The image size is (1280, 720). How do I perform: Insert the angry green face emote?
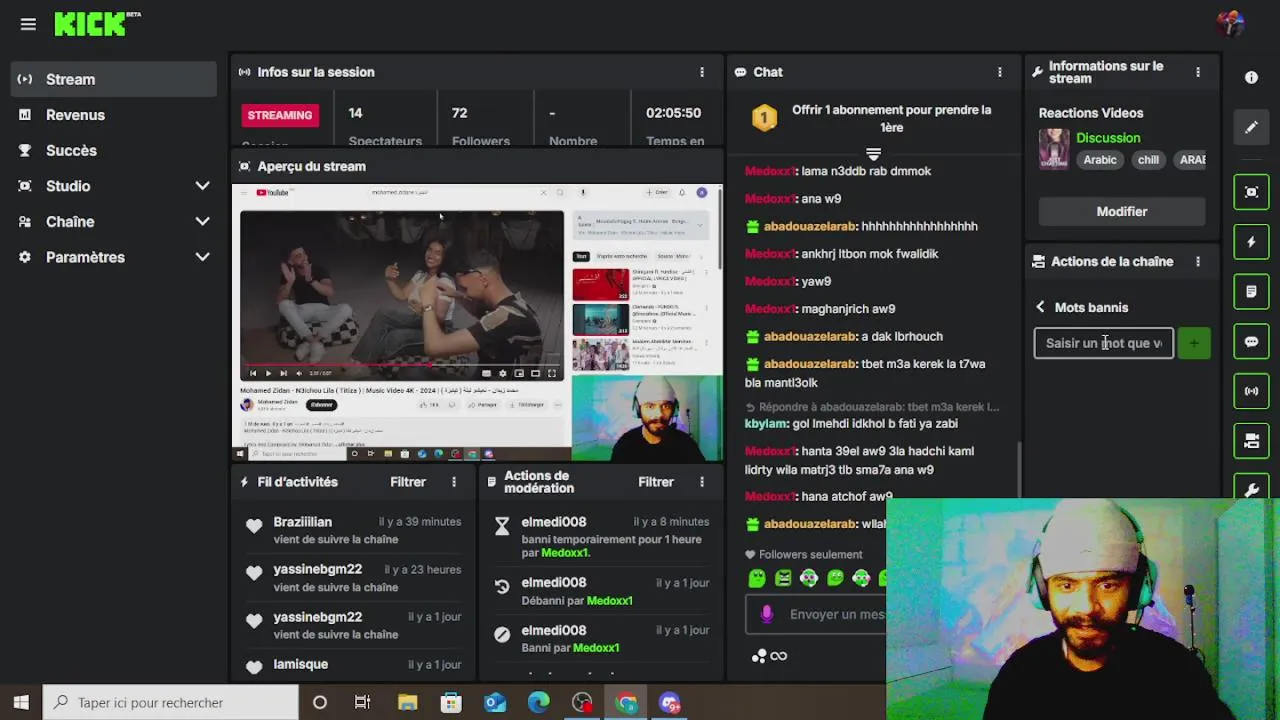[x=783, y=578]
